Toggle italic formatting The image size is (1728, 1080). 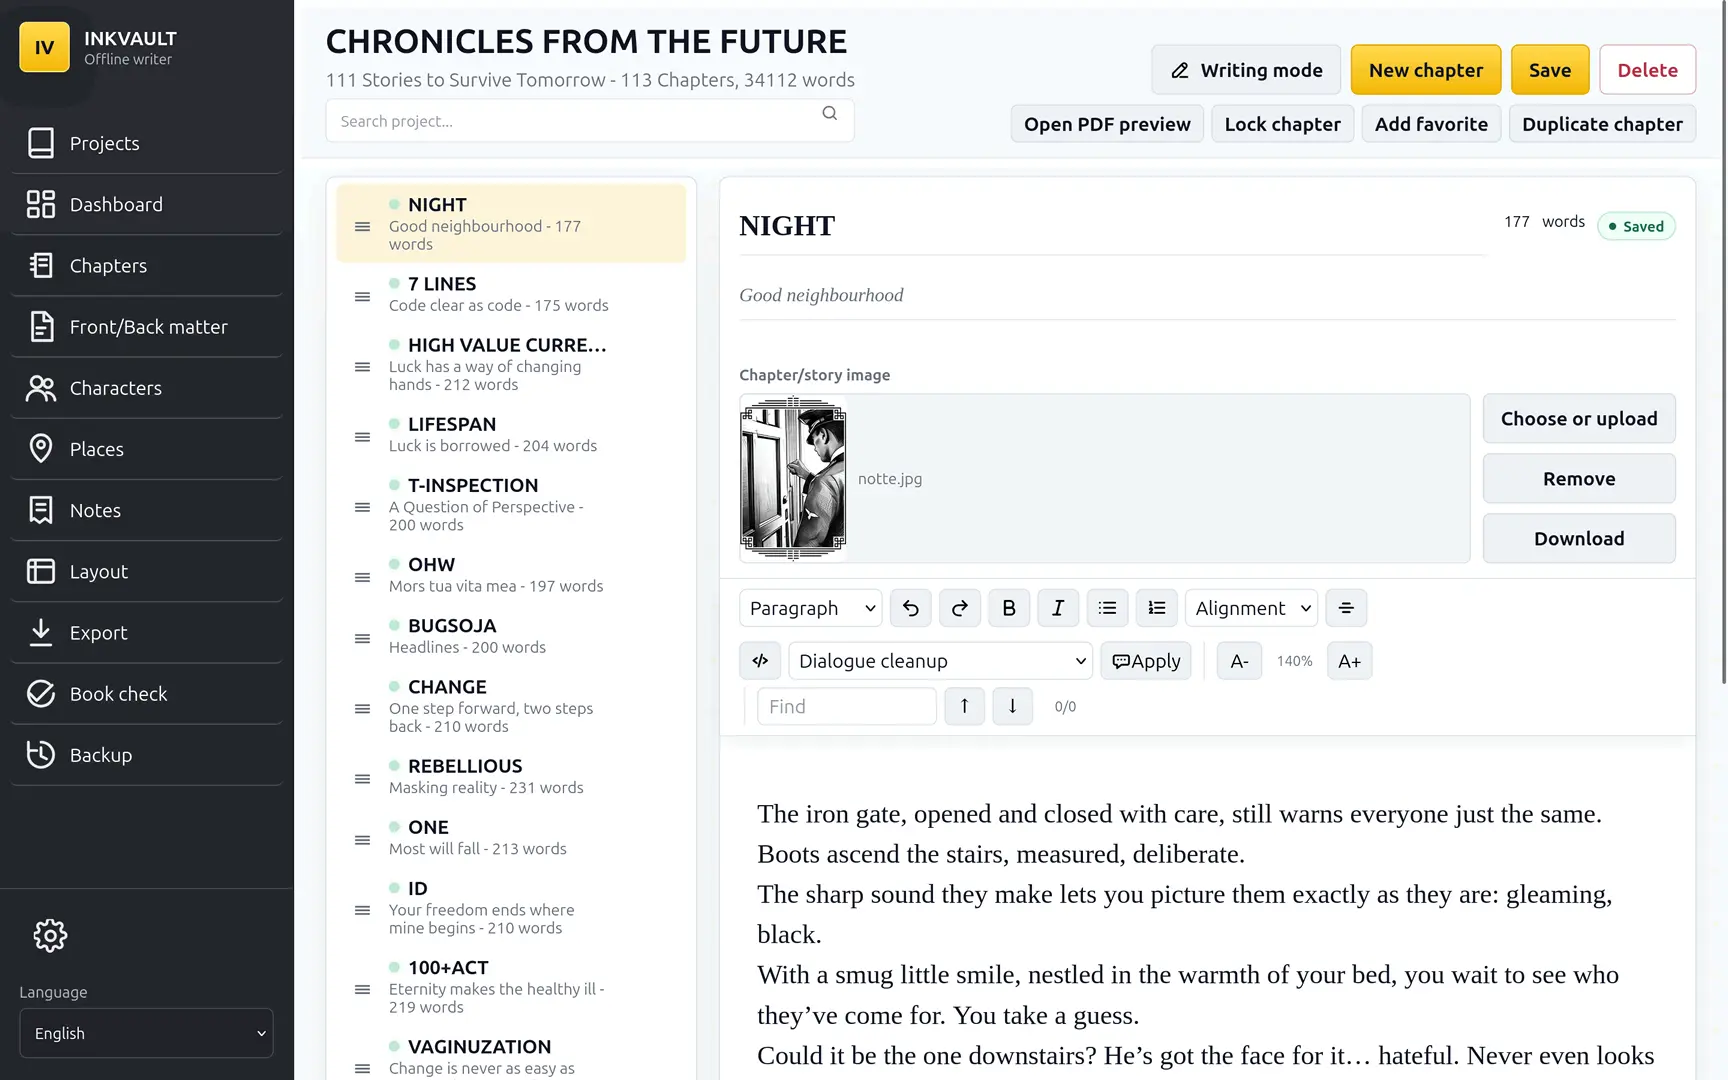(1058, 608)
